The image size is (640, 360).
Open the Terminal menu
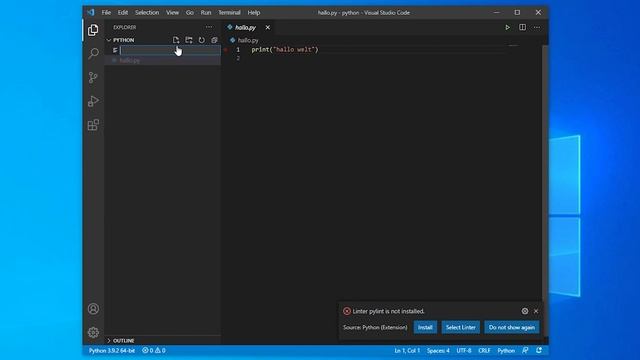[x=229, y=13]
